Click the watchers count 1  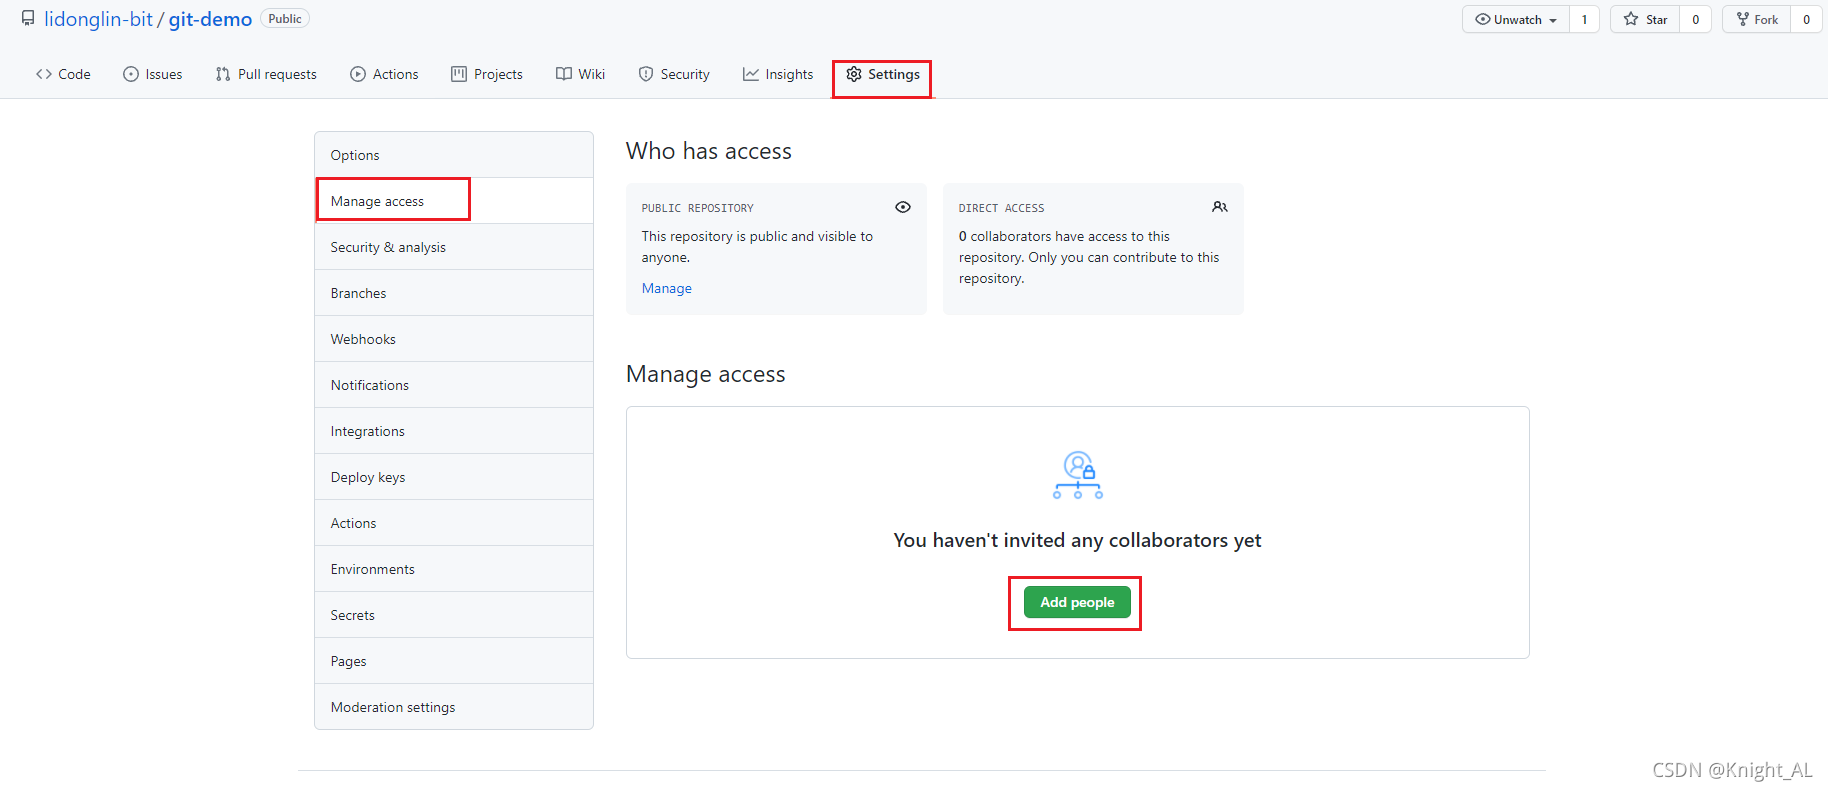point(1584,19)
